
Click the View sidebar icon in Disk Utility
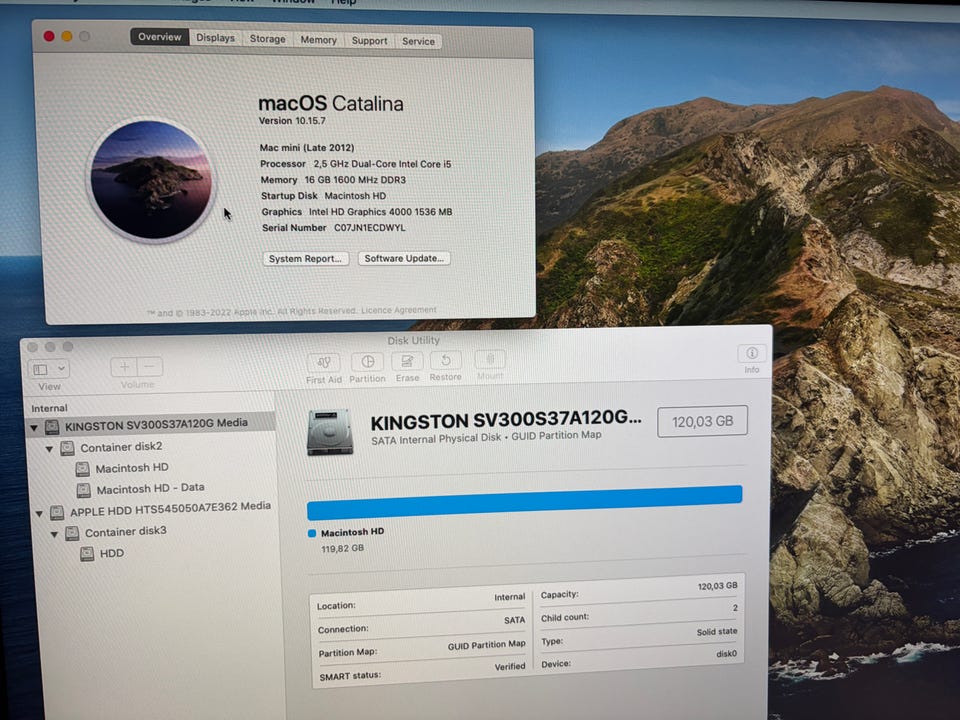(x=40, y=369)
